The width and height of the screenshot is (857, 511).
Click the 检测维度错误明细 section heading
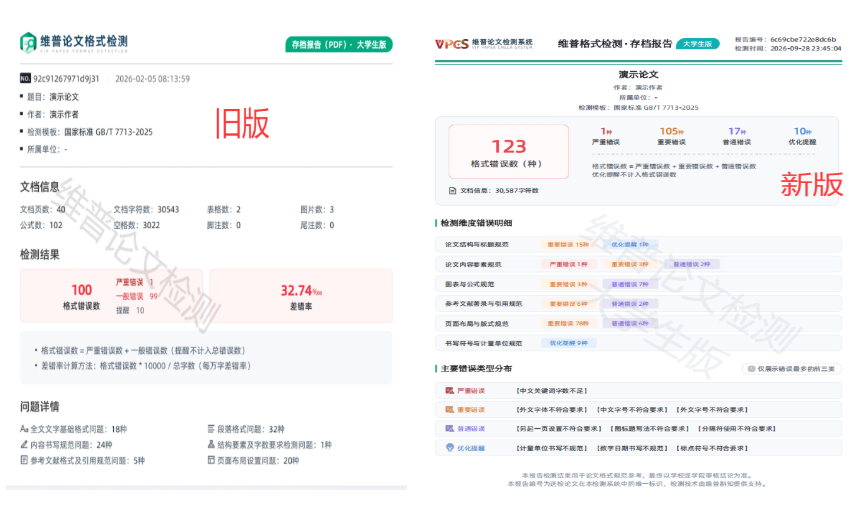coord(476,223)
